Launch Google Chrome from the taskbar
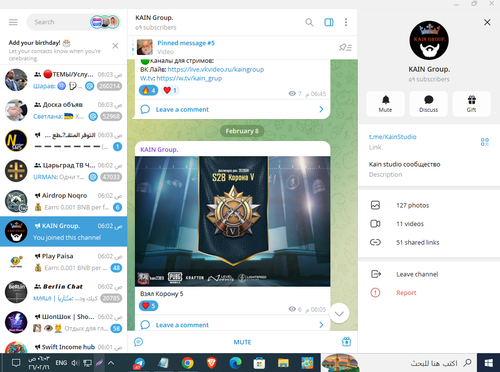 188,363
